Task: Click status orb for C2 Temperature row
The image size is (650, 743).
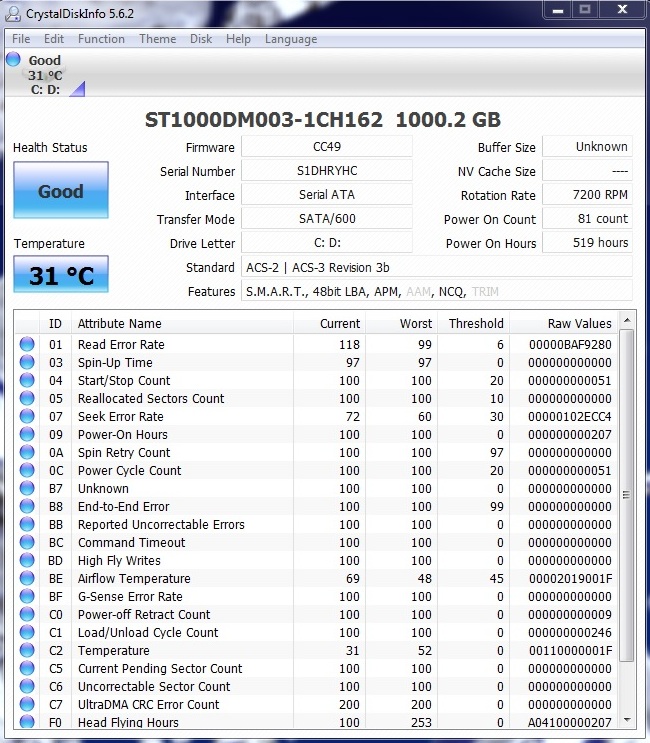Action: pyautogui.click(x=27, y=650)
